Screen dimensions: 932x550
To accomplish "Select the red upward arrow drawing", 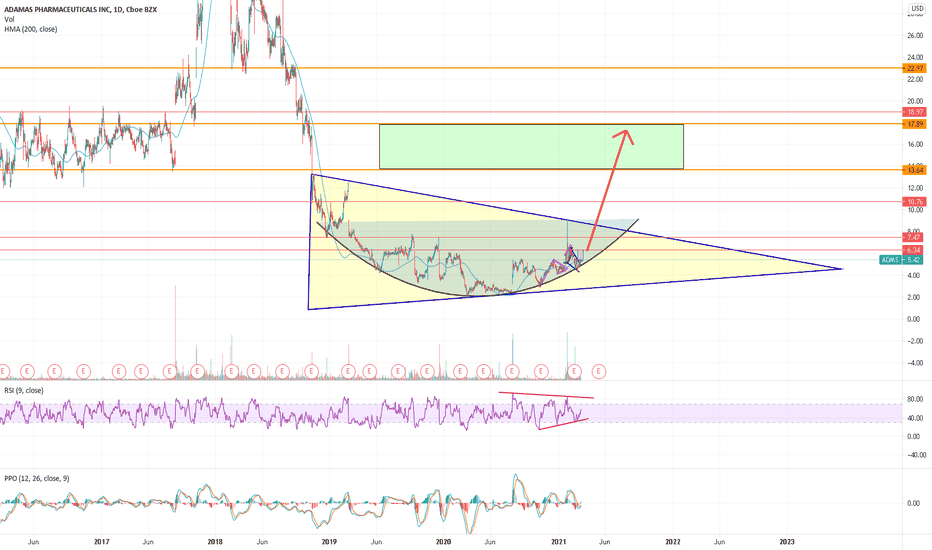I will pos(610,190).
